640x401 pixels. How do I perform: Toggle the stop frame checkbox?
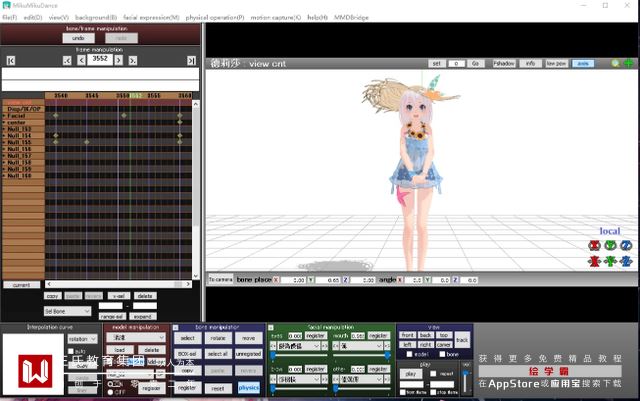coord(433,392)
